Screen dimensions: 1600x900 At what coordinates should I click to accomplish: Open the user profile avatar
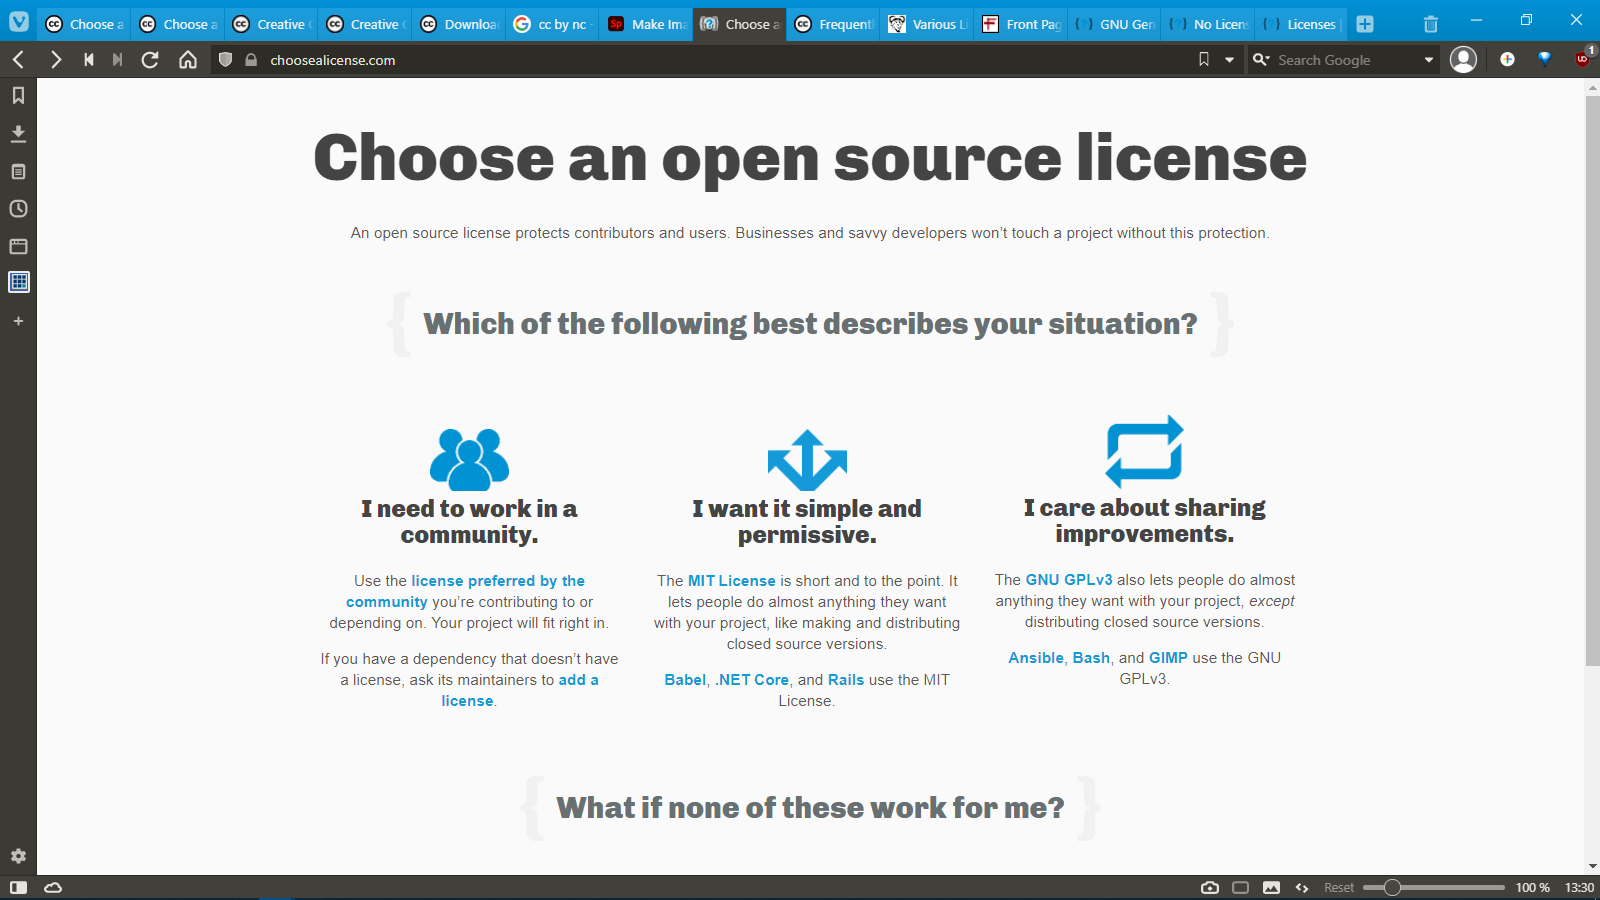point(1463,60)
